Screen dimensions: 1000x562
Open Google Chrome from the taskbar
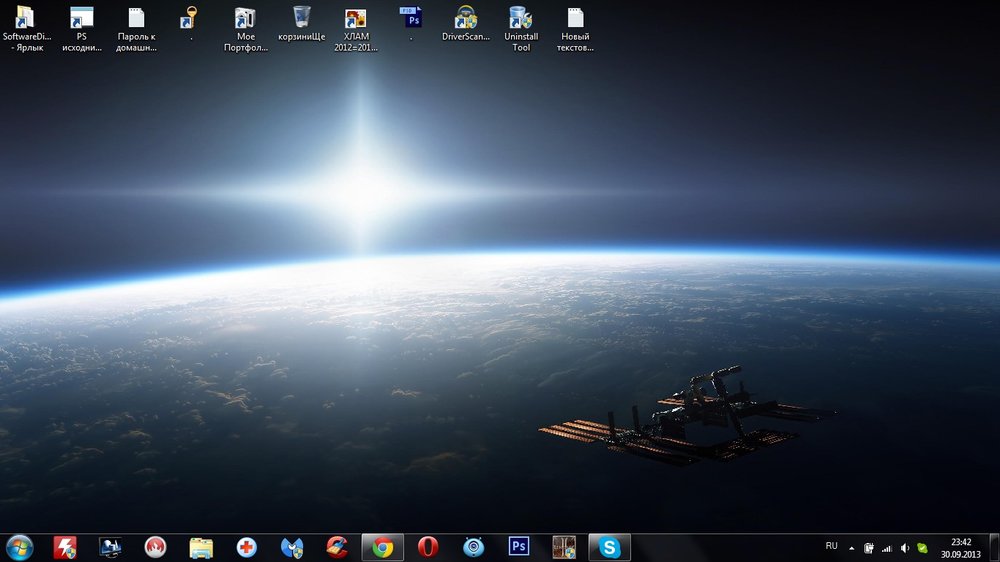point(382,547)
